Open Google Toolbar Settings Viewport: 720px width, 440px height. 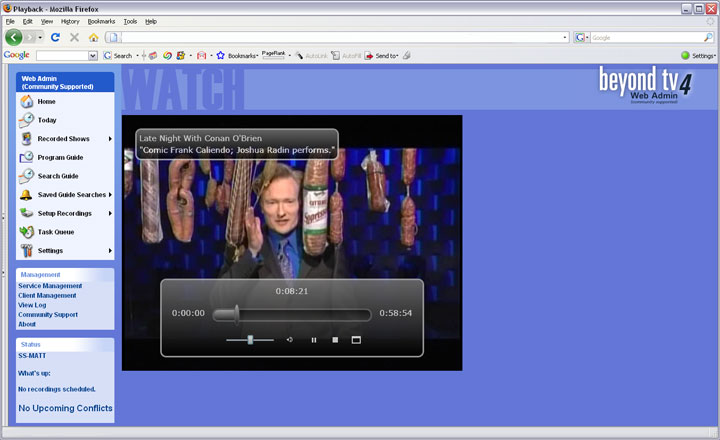click(x=698, y=56)
